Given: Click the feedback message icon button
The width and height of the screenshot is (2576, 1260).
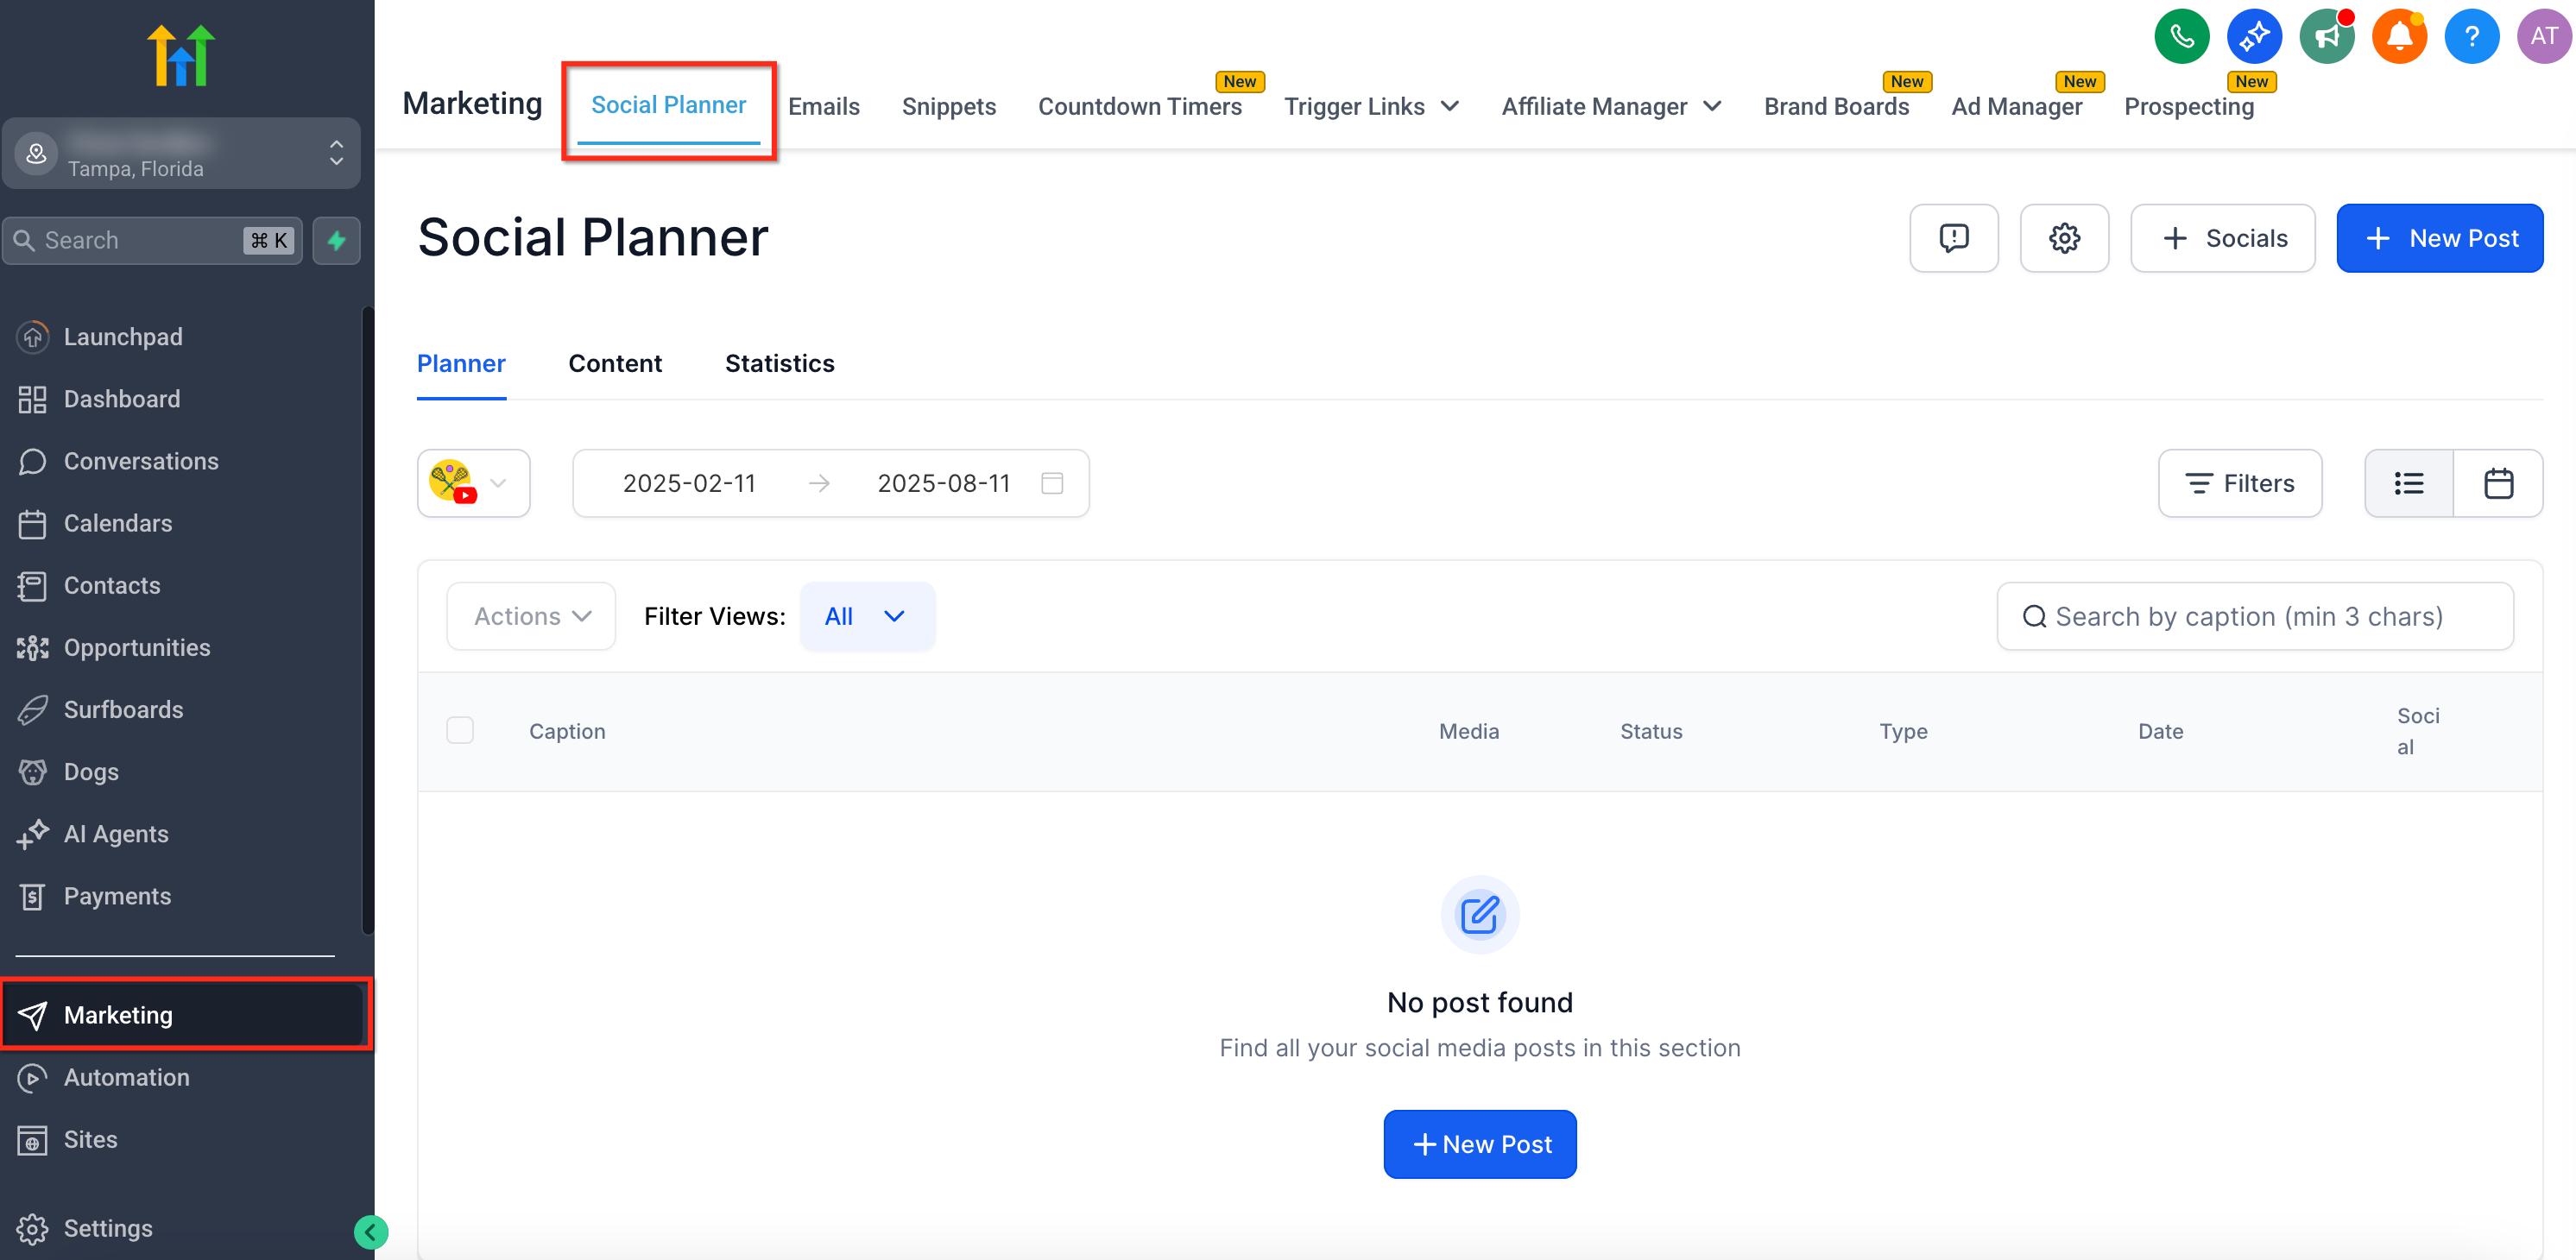Looking at the screenshot, I should (x=1953, y=238).
